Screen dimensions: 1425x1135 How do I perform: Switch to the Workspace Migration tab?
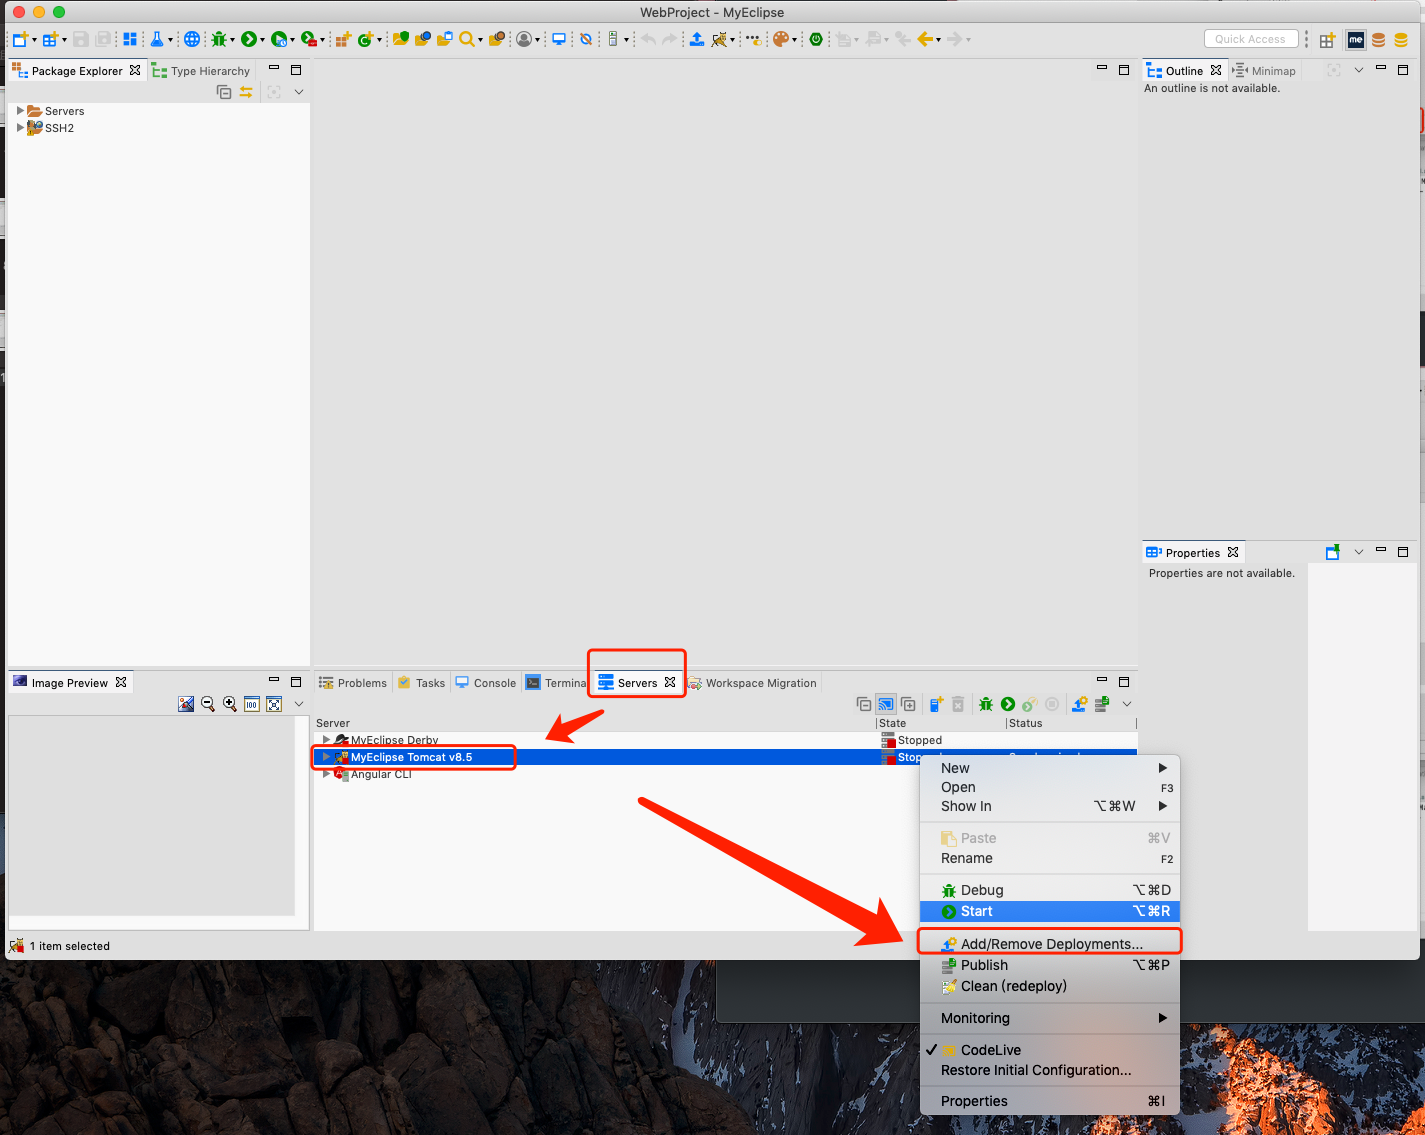coord(752,683)
